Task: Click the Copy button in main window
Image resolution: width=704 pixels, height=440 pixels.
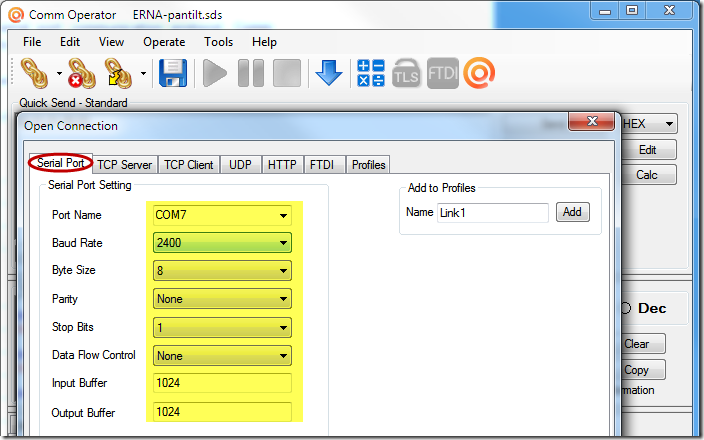Action: click(642, 370)
